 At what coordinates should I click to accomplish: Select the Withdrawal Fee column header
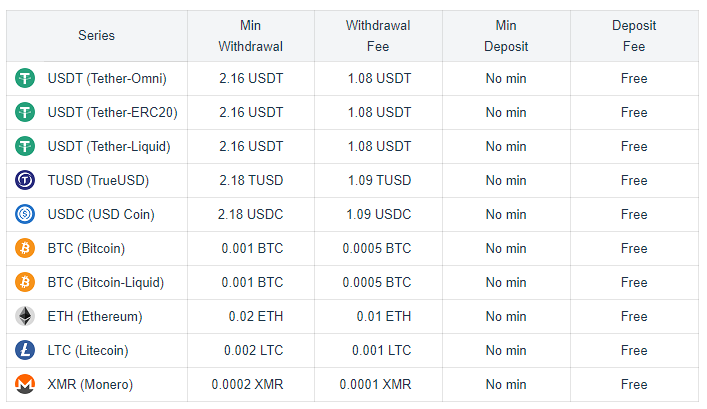click(378, 36)
